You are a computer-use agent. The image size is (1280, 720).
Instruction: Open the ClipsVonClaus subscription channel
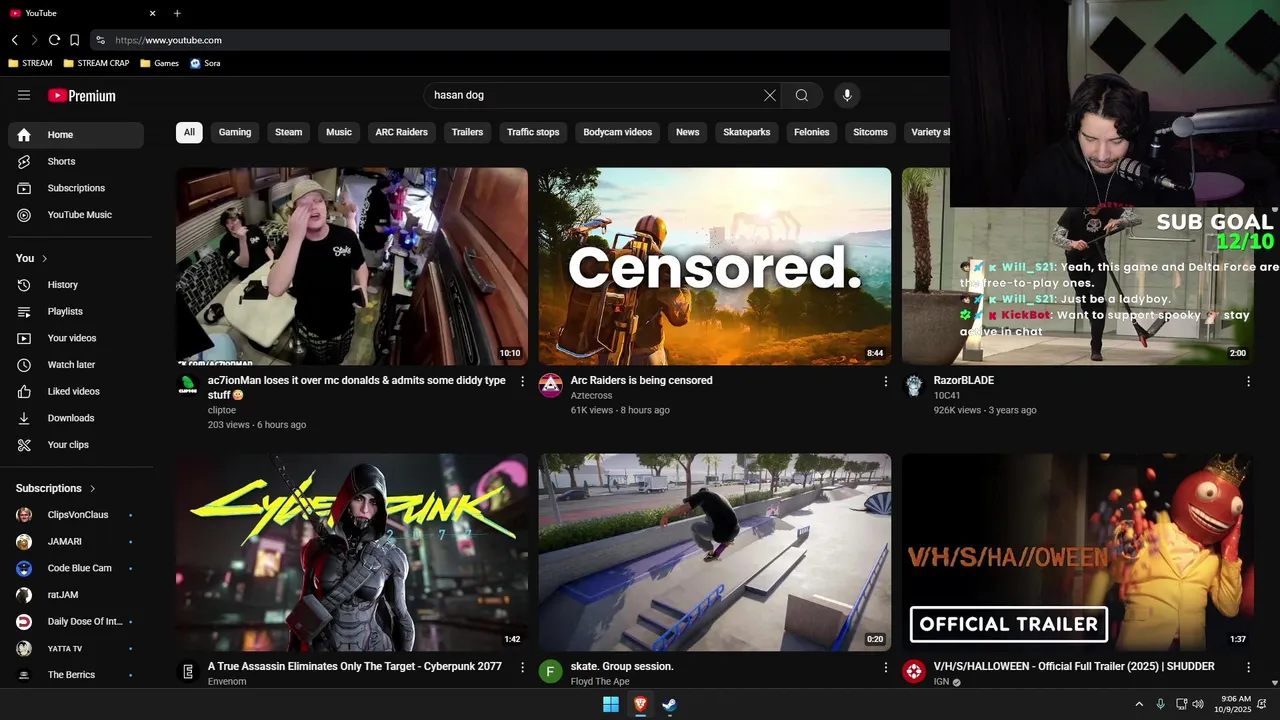[x=76, y=515]
